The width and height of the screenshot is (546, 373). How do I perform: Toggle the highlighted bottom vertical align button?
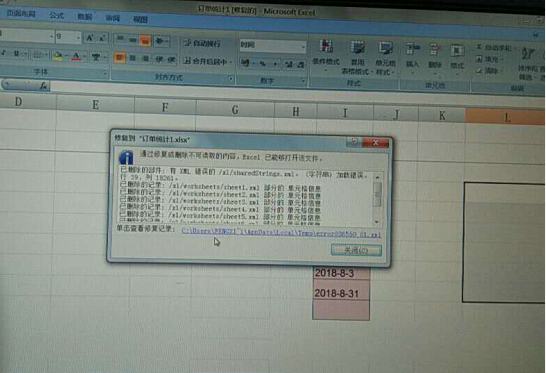tap(145, 41)
